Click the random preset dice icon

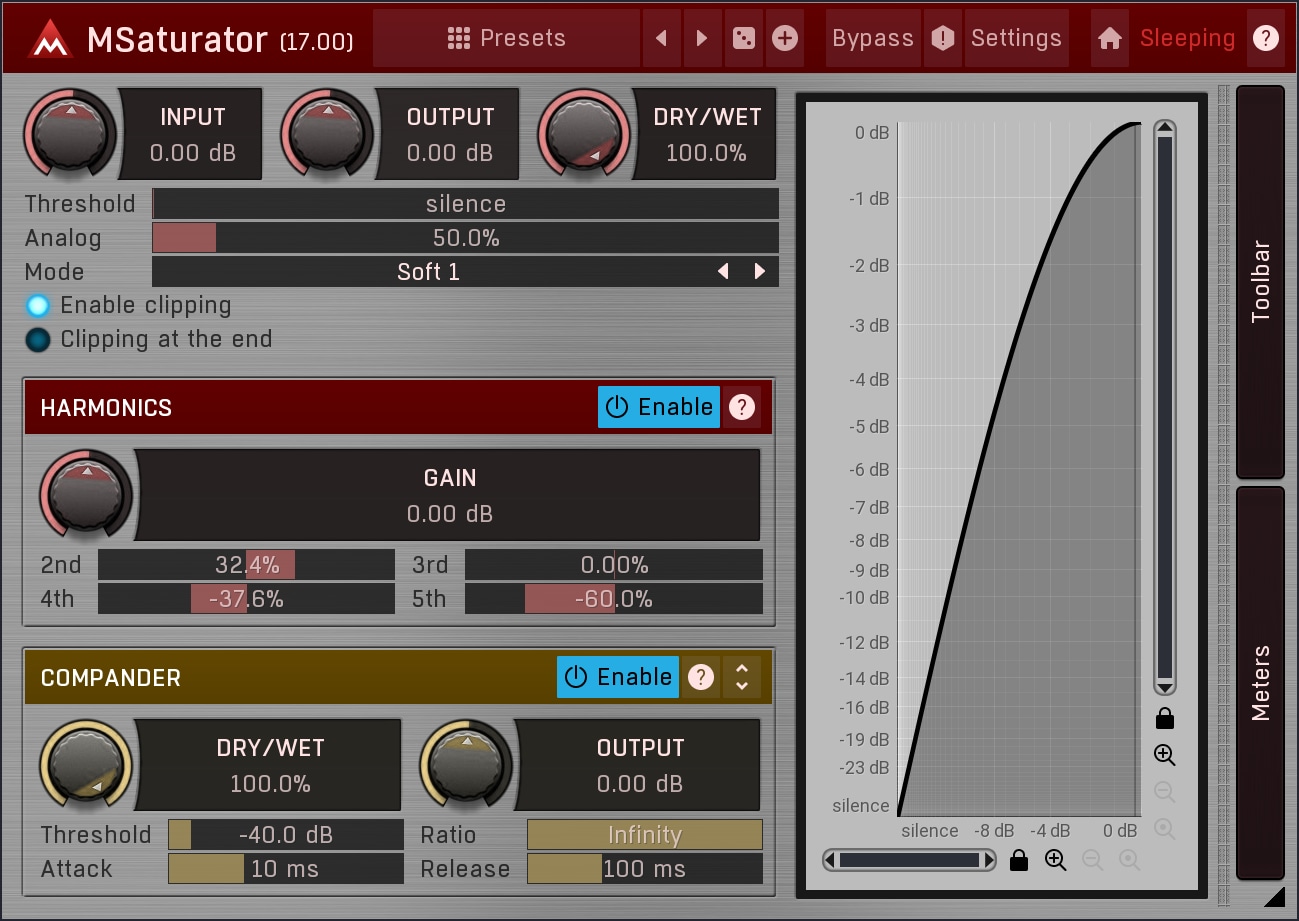click(x=743, y=39)
